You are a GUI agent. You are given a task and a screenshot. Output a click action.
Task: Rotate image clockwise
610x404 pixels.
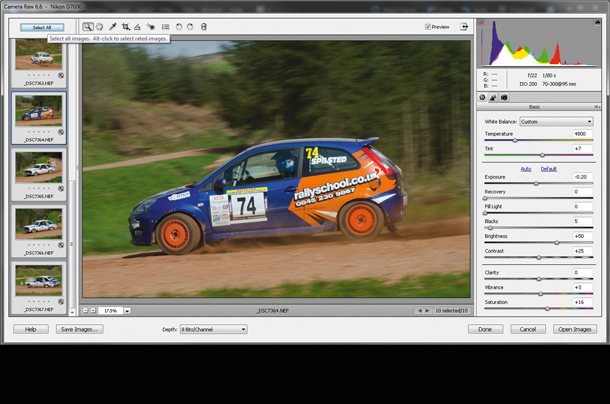(190, 27)
